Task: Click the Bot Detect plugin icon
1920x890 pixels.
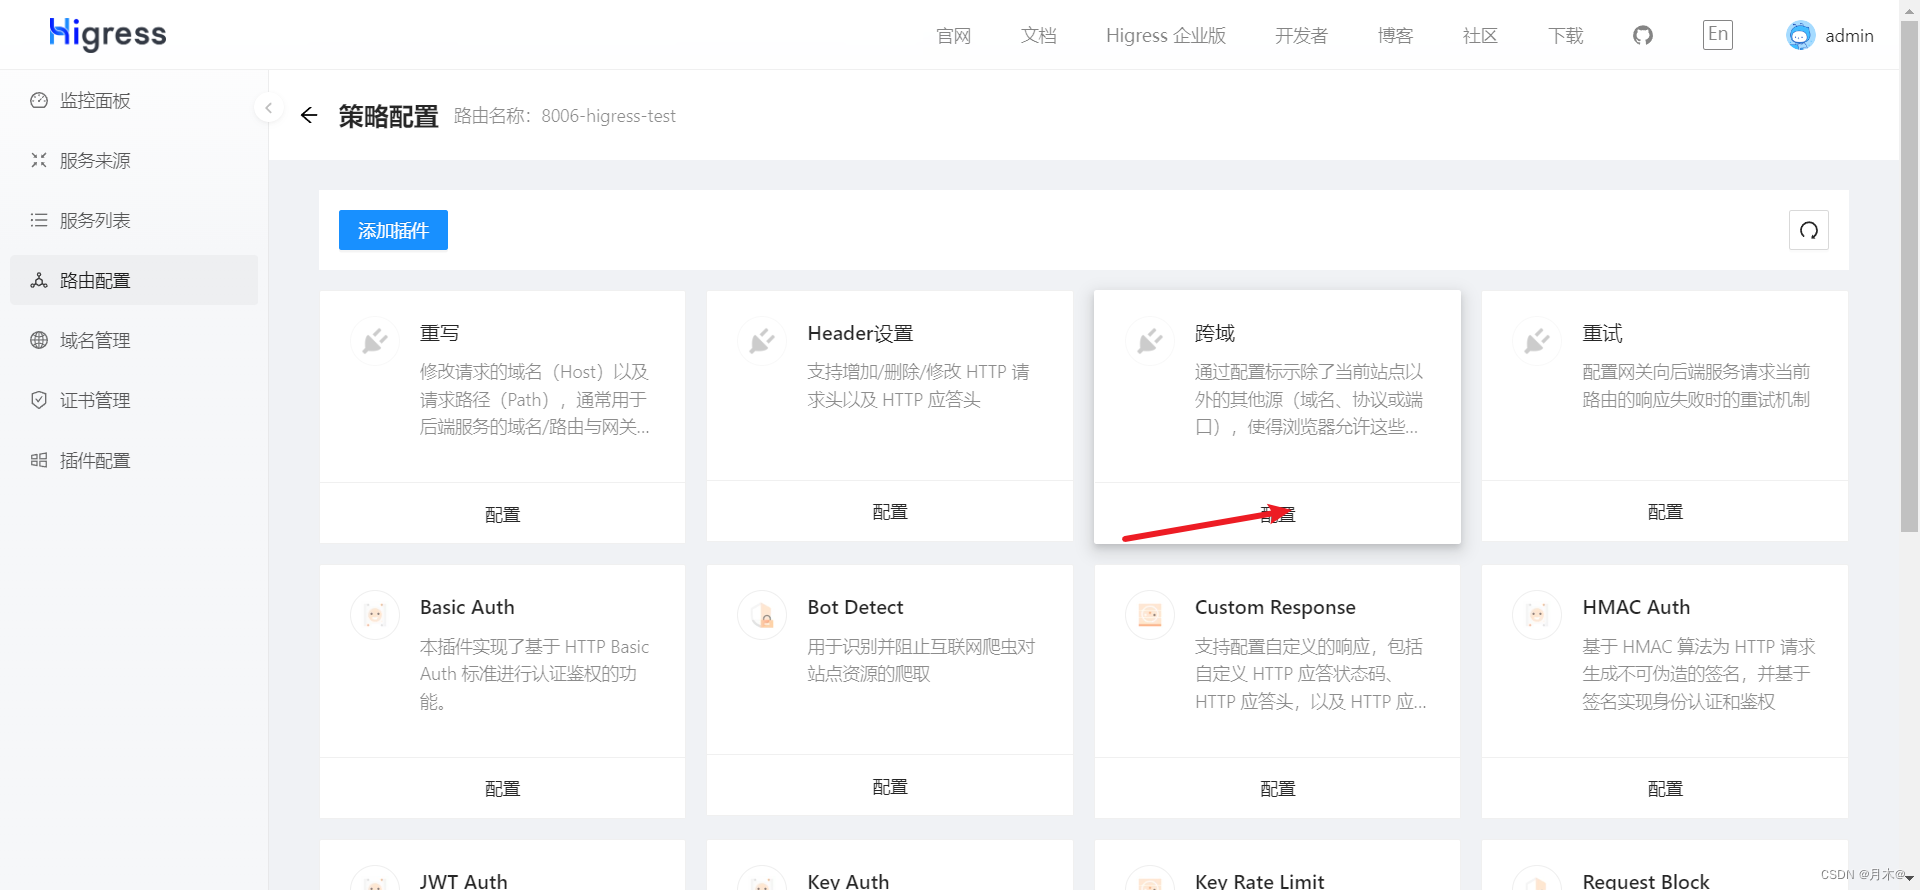Action: 762,615
